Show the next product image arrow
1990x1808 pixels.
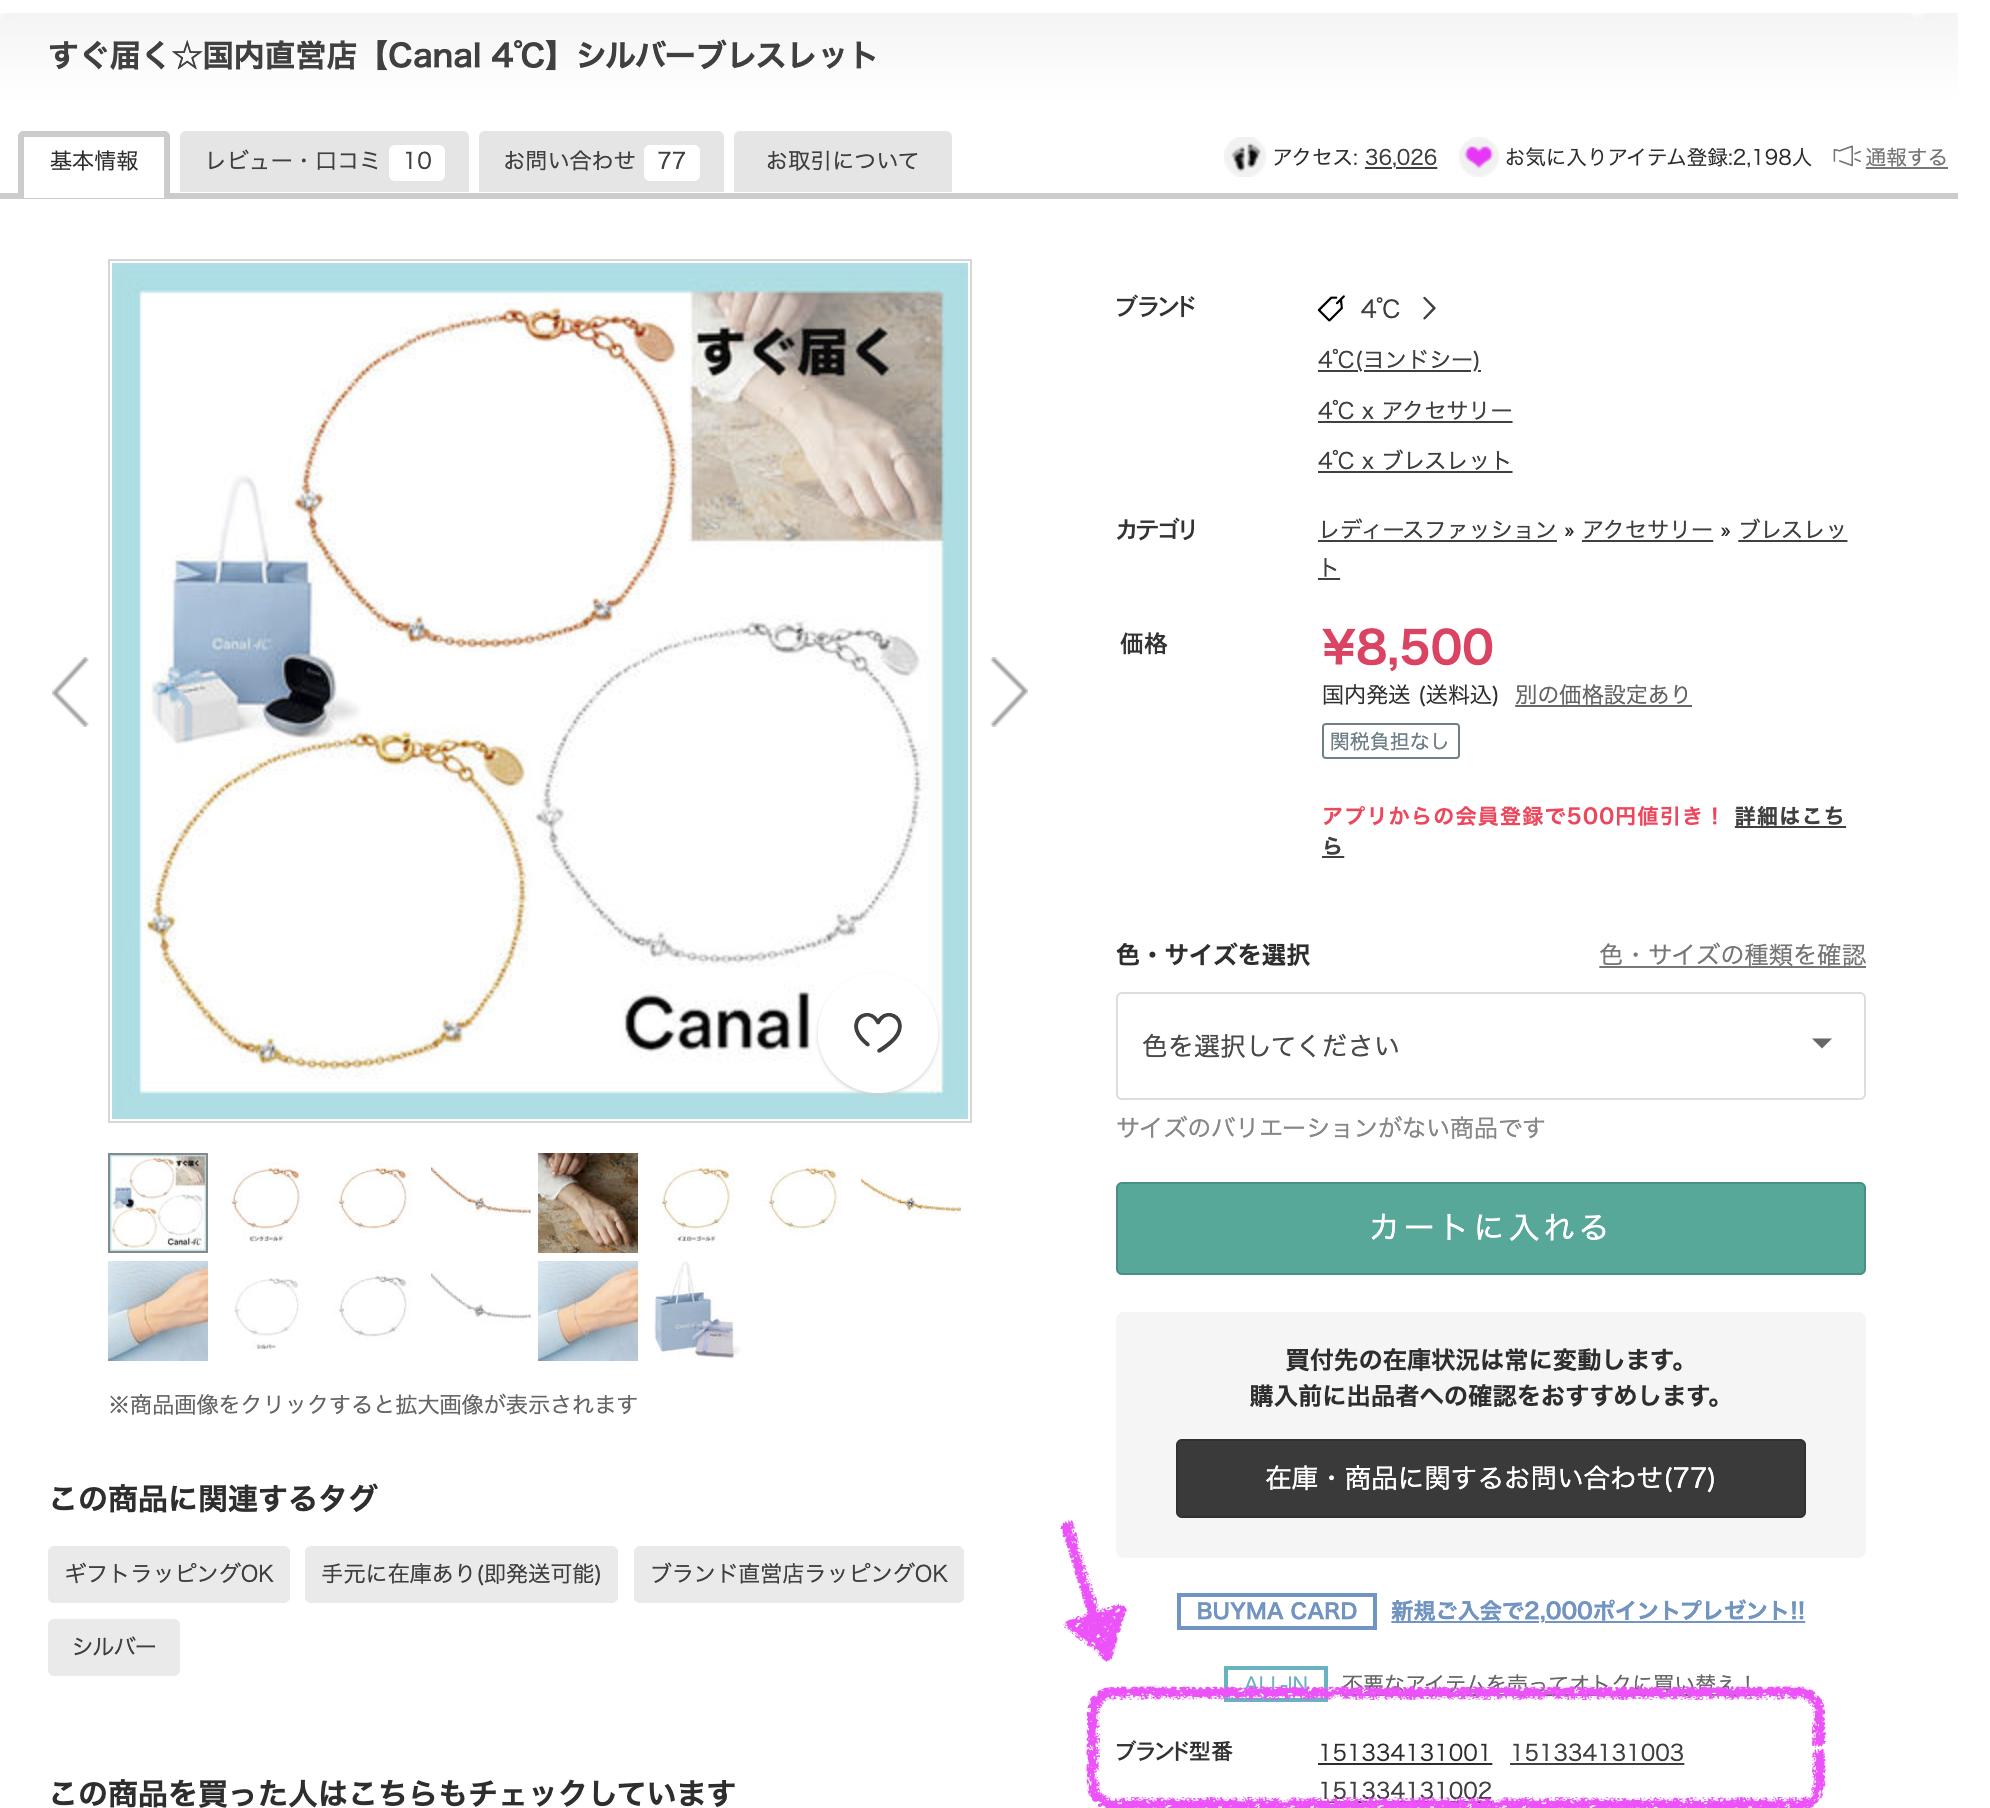[x=1009, y=692]
